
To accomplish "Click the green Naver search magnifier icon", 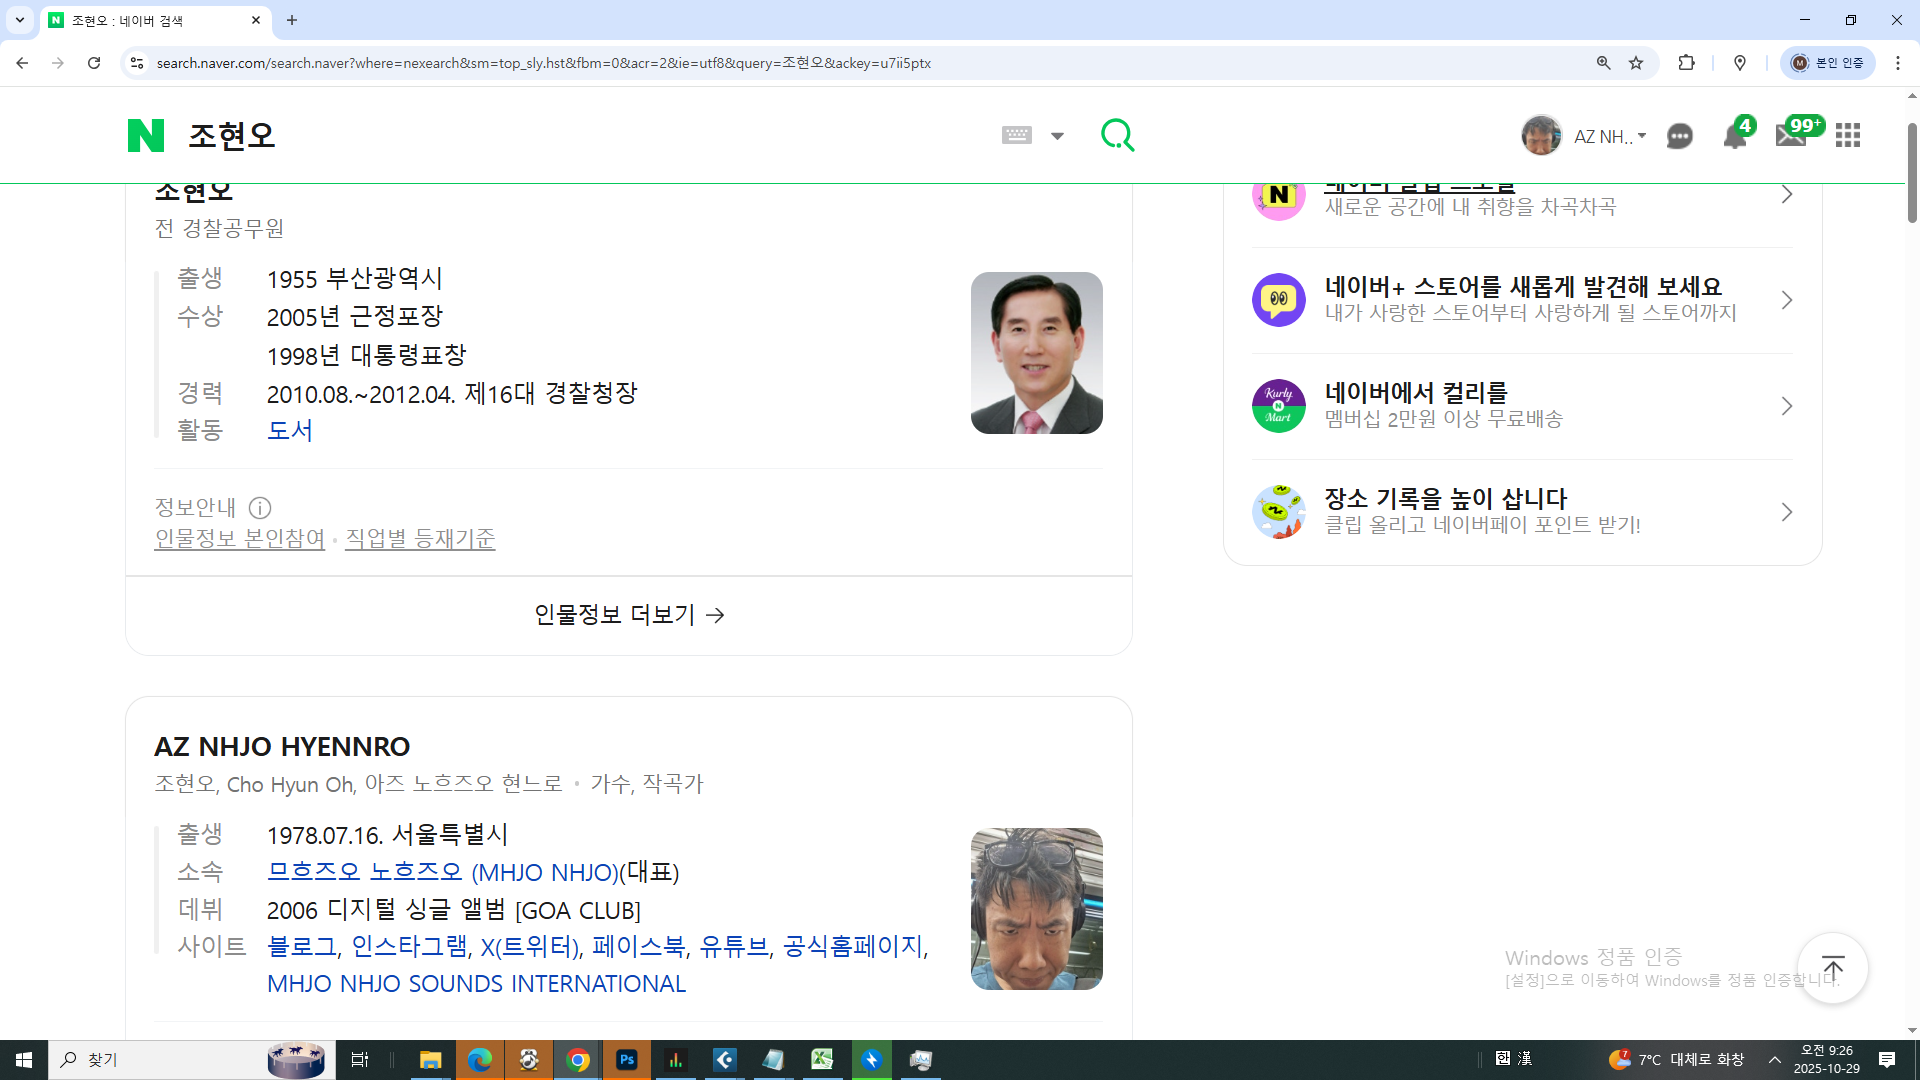I will click(x=1117, y=135).
